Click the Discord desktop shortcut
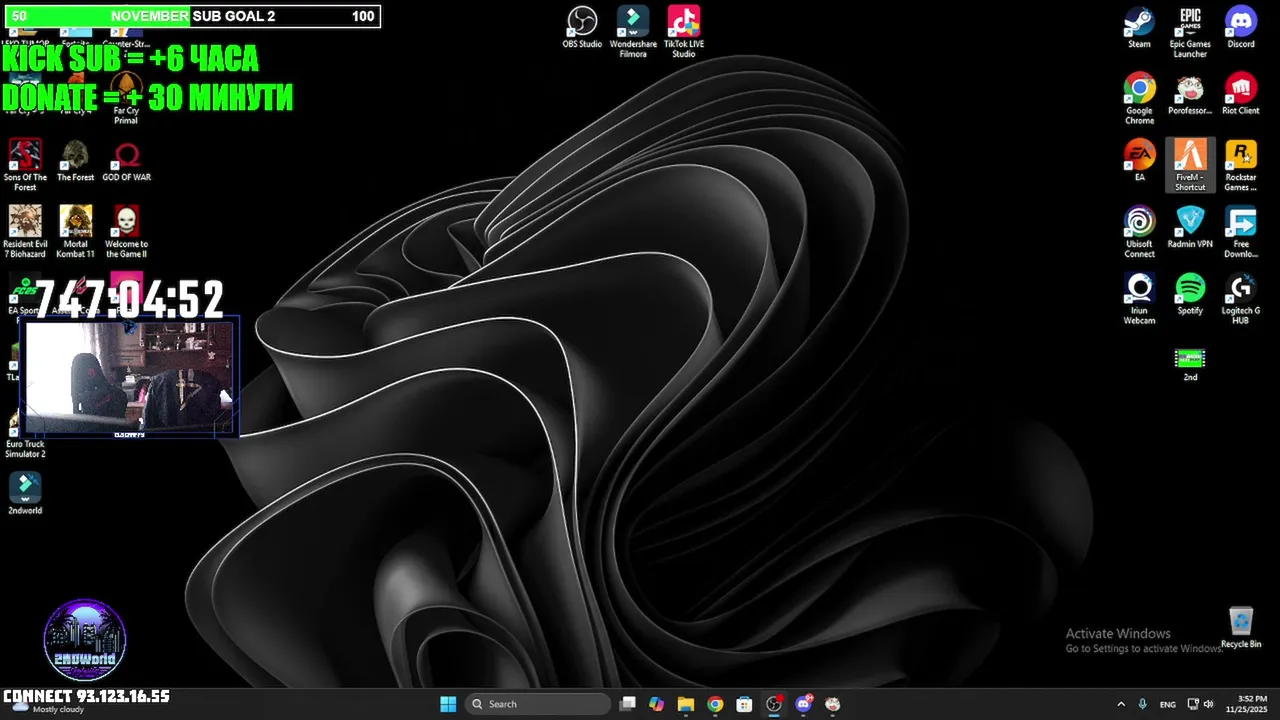Image resolution: width=1280 pixels, height=720 pixels. coord(1241,28)
